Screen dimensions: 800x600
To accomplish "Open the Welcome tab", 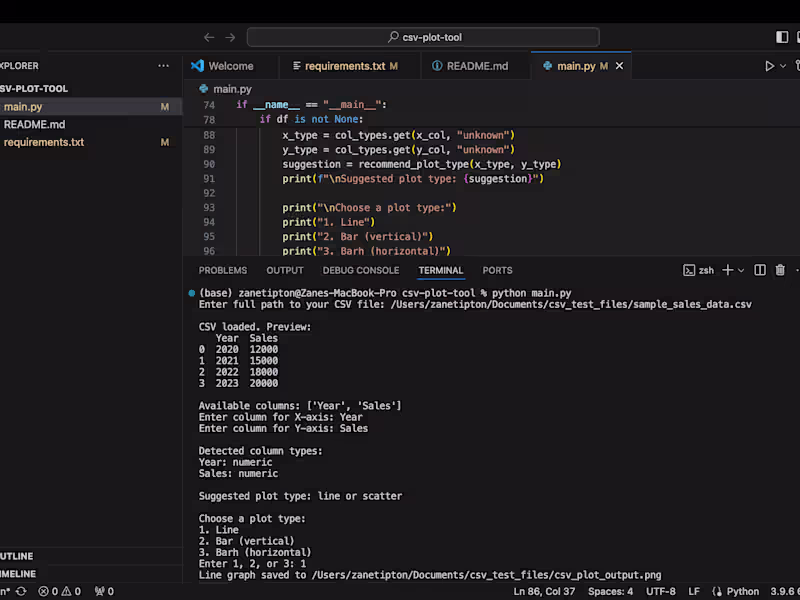I will [x=230, y=66].
